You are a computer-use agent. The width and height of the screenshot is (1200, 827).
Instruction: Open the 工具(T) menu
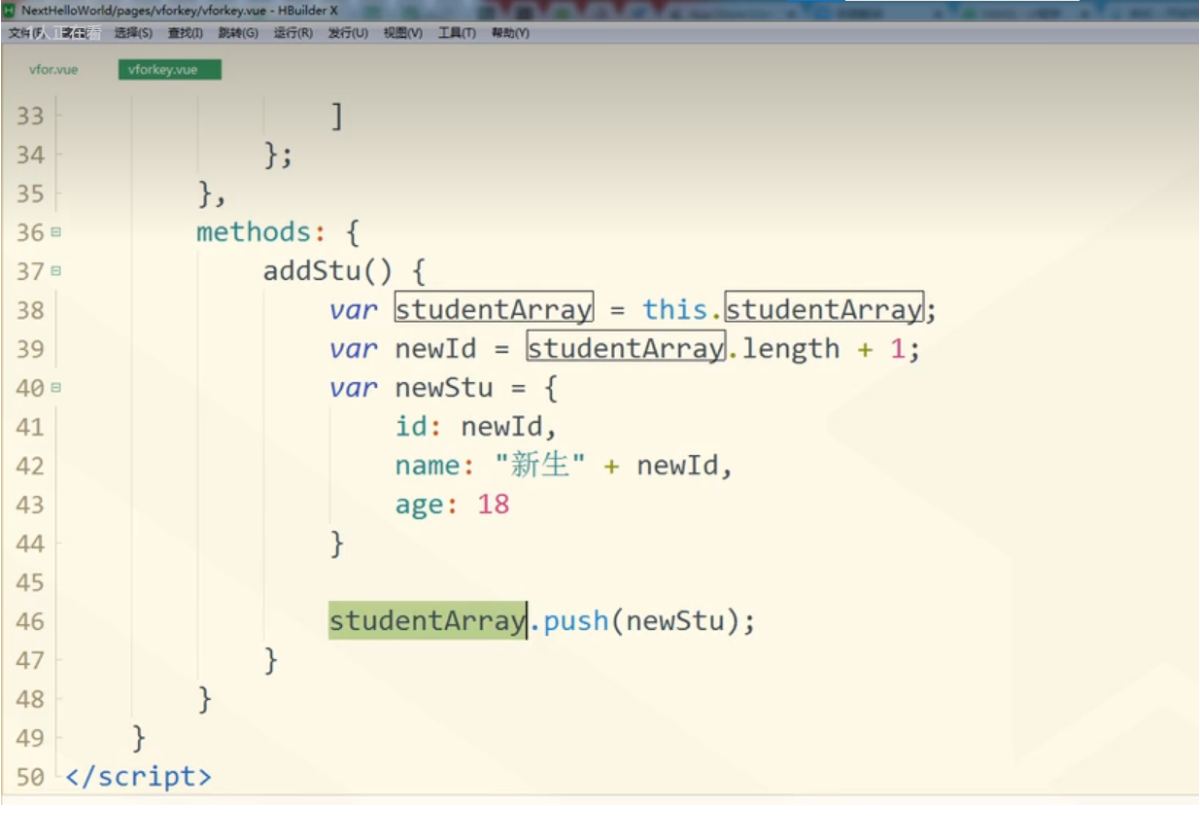coord(457,33)
